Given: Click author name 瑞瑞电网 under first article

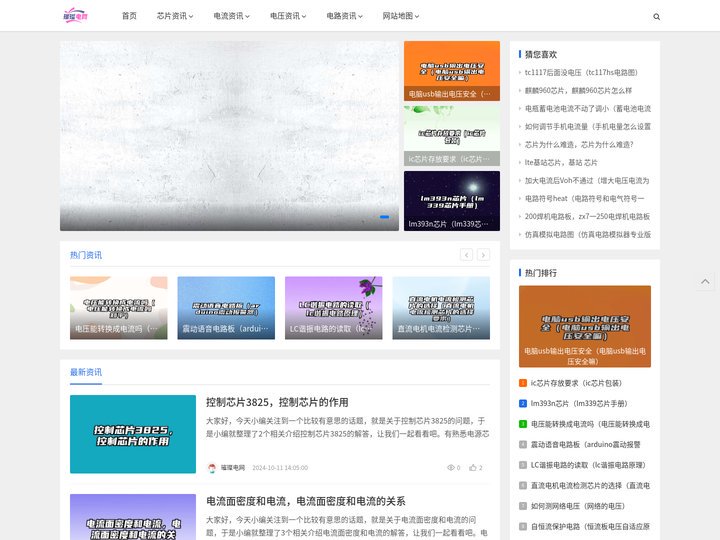Looking at the screenshot, I should pyautogui.click(x=233, y=467).
